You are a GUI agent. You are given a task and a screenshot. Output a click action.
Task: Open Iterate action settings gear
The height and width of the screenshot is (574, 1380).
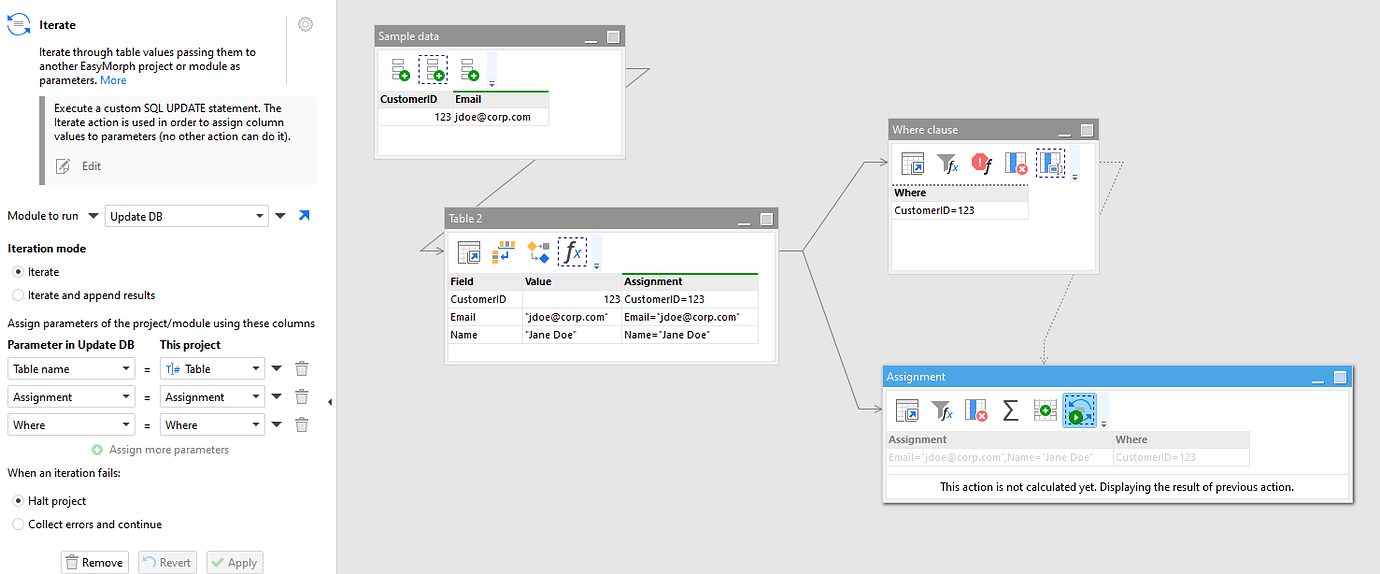(x=306, y=25)
